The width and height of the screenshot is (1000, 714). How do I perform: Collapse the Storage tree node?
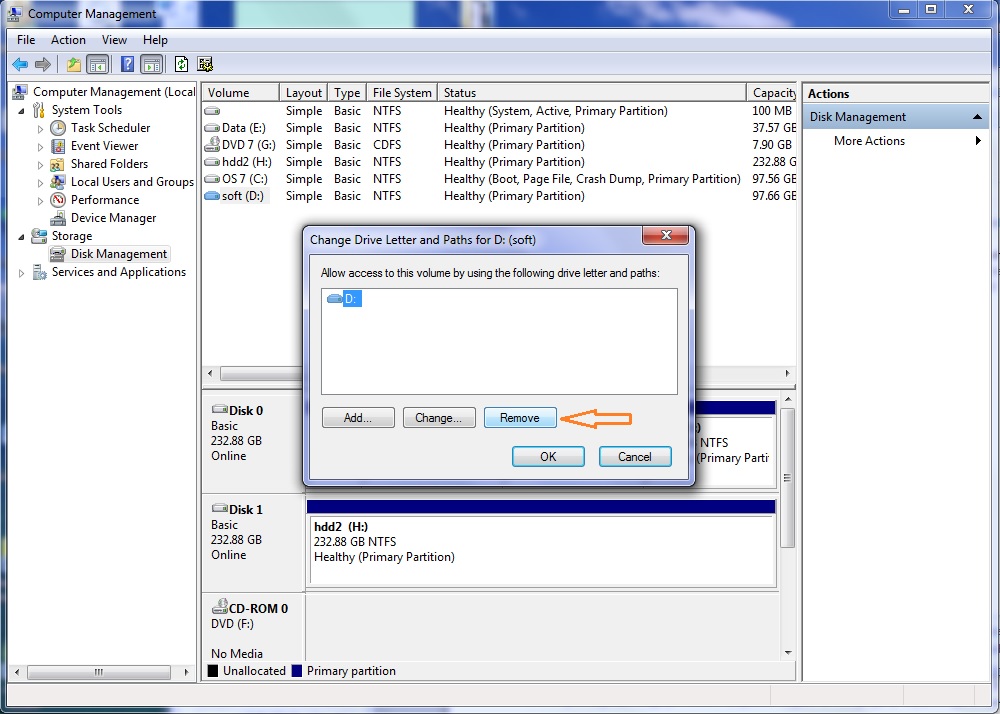(22, 237)
